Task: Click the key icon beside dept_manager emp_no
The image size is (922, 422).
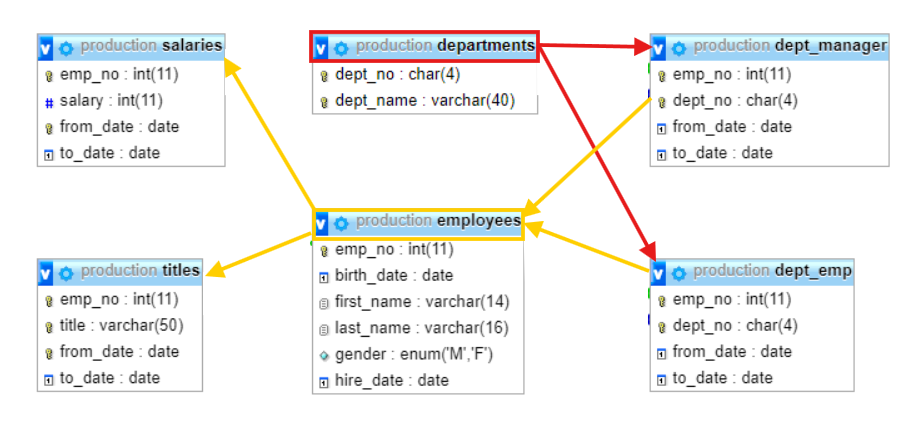Action: [x=662, y=76]
